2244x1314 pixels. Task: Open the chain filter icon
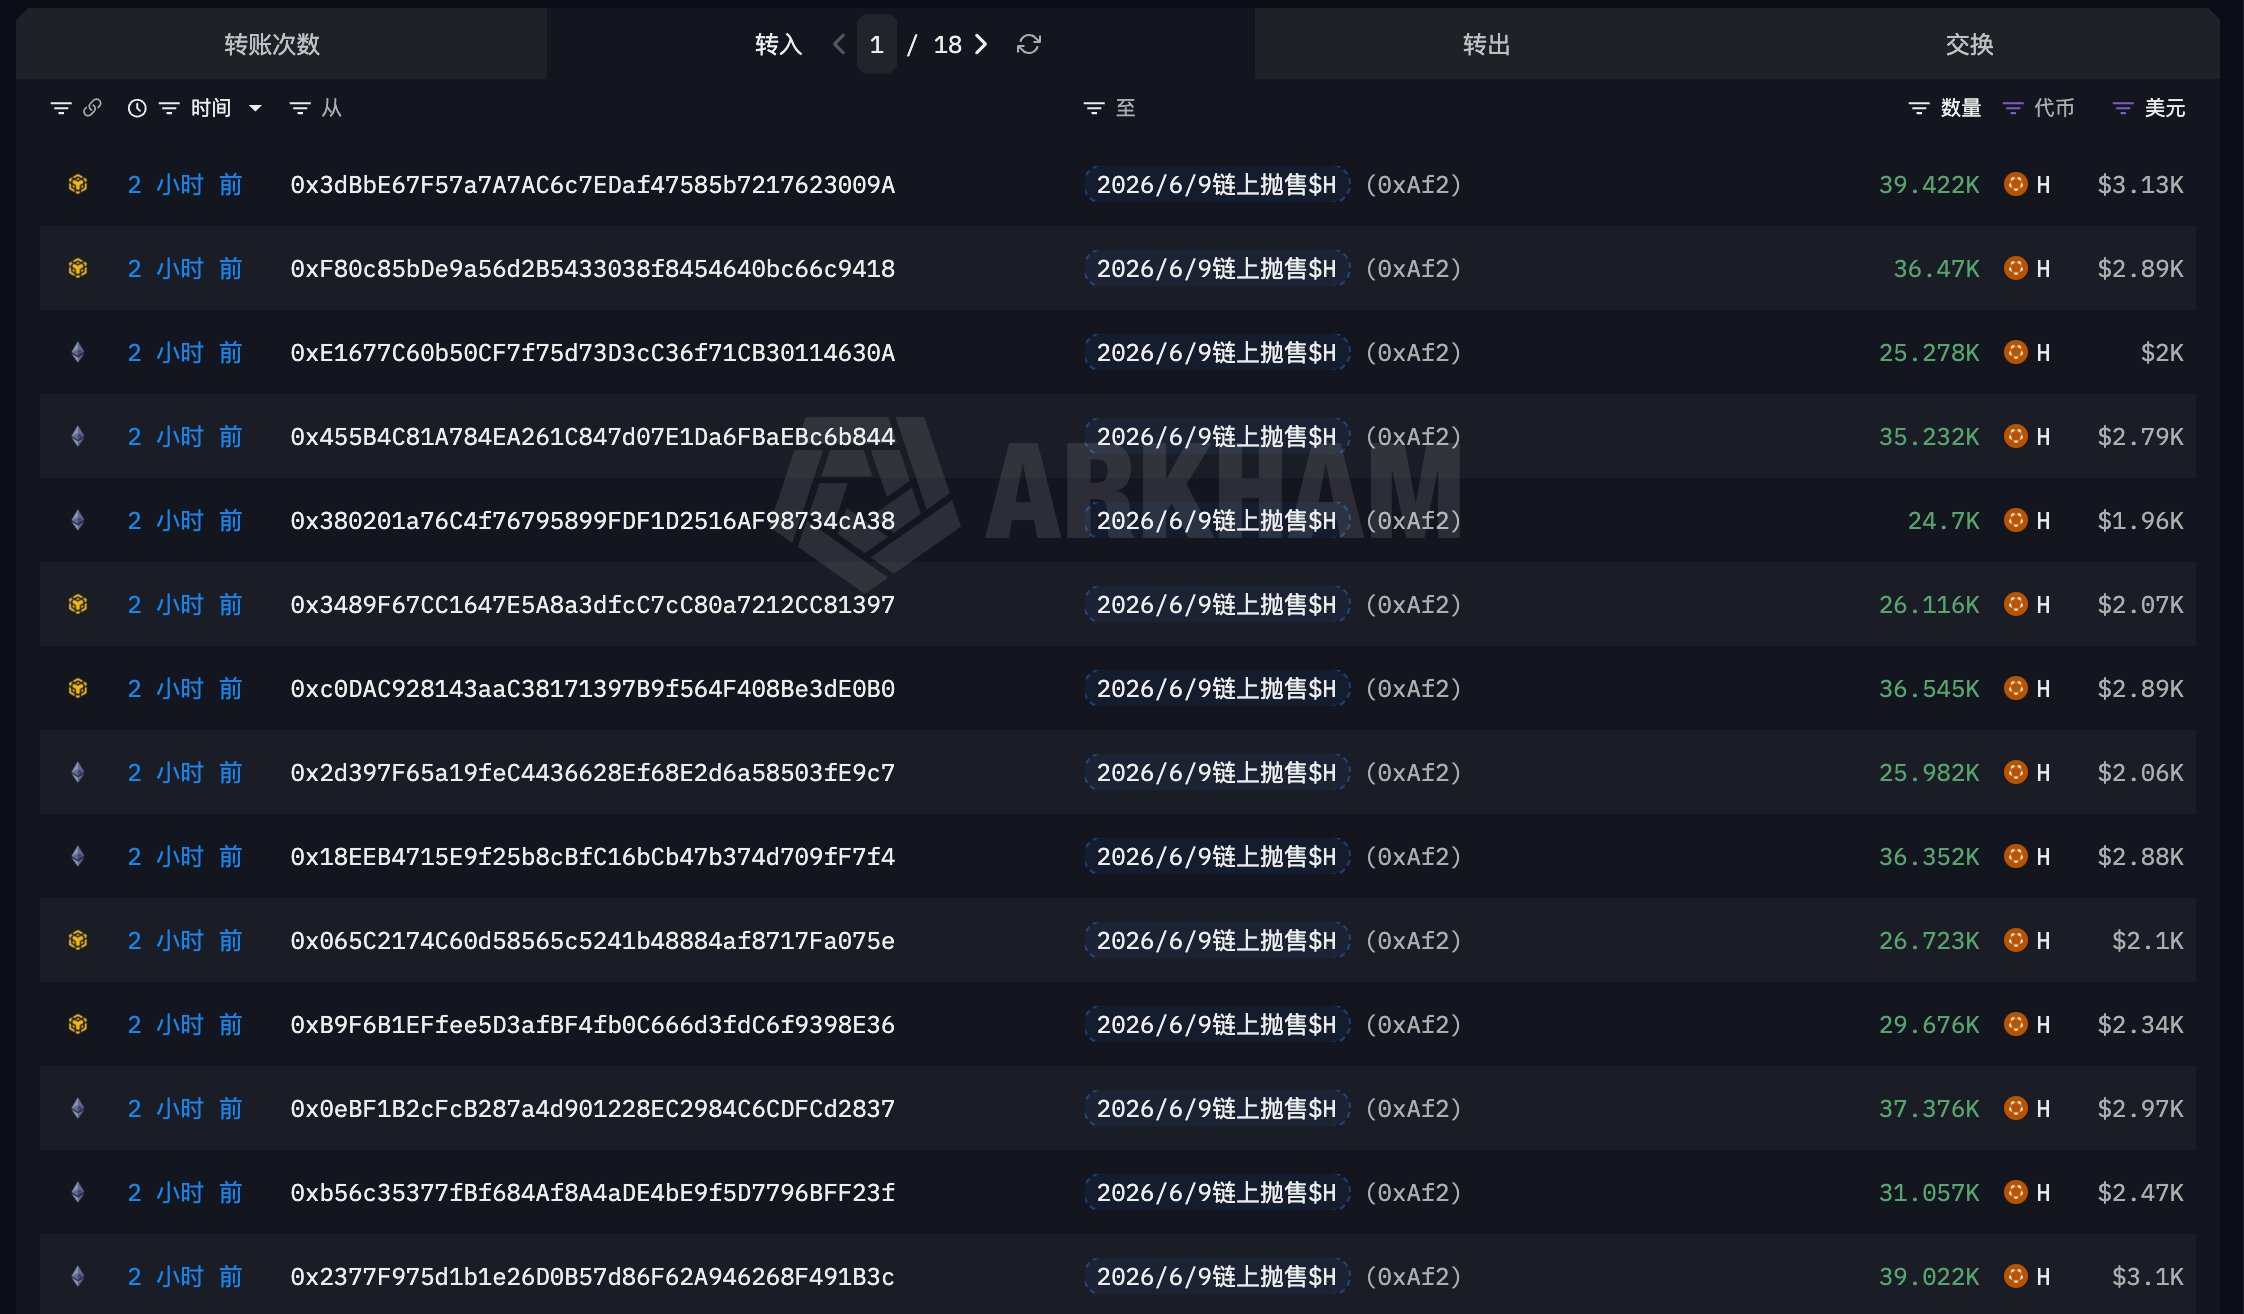click(61, 108)
